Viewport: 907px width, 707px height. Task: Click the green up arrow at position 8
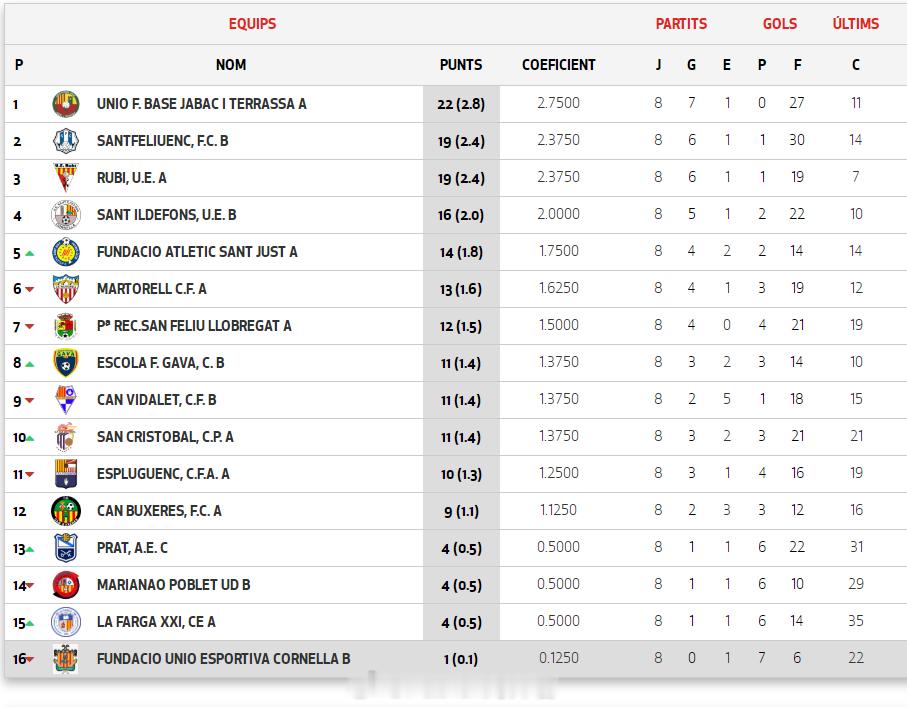[30, 364]
